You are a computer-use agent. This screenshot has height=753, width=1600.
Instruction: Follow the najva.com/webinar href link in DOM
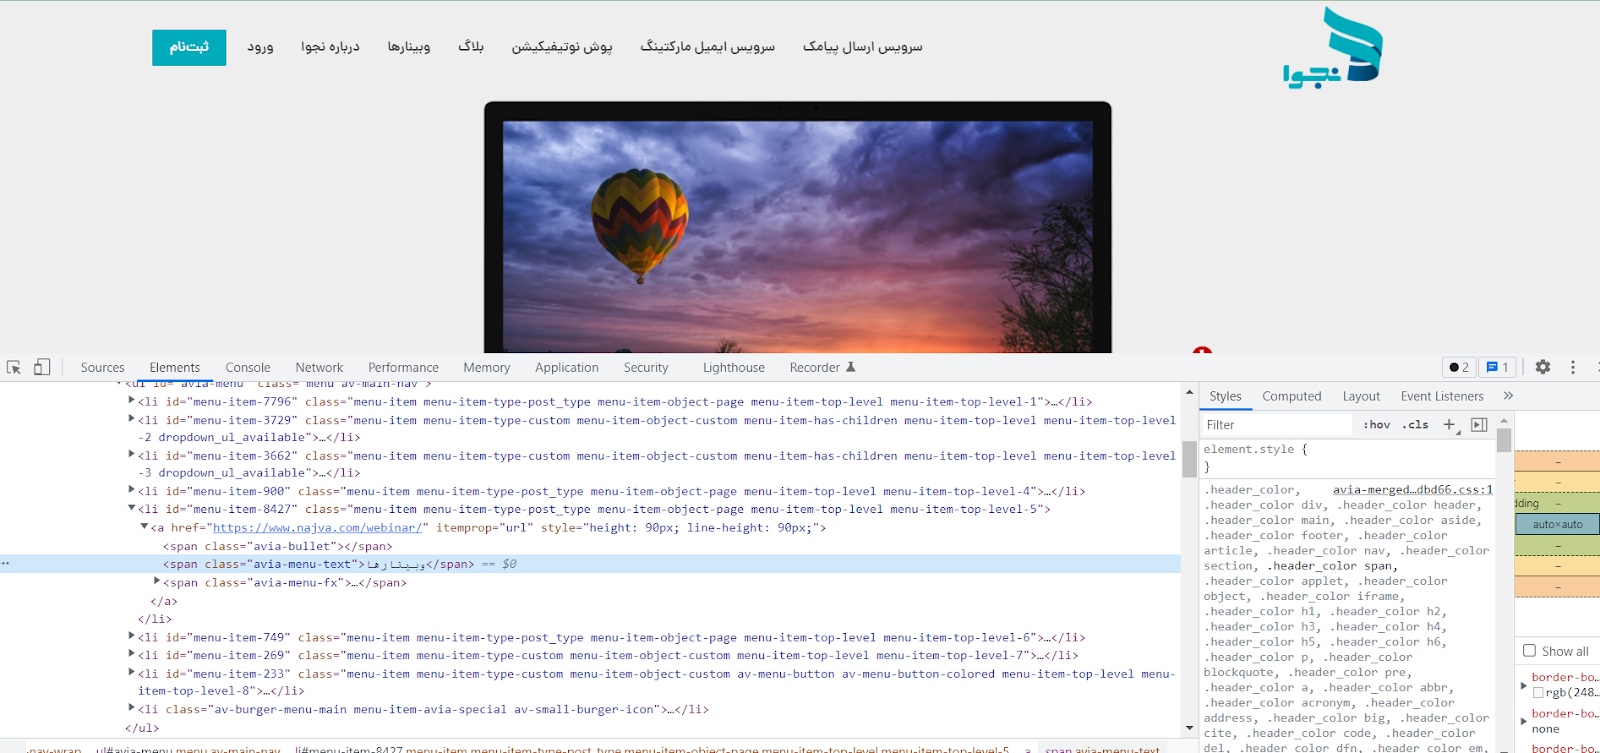[317, 528]
